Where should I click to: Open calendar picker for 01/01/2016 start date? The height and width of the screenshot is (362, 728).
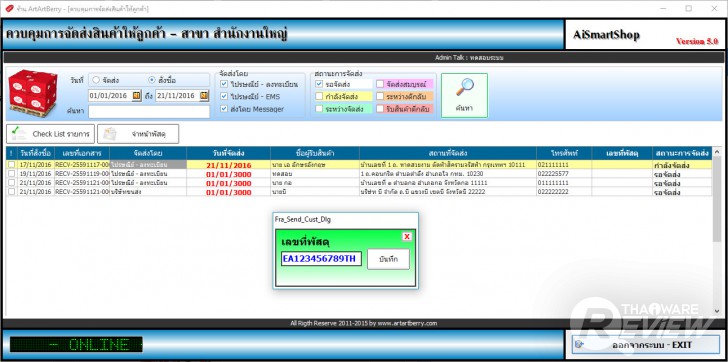tap(136, 95)
